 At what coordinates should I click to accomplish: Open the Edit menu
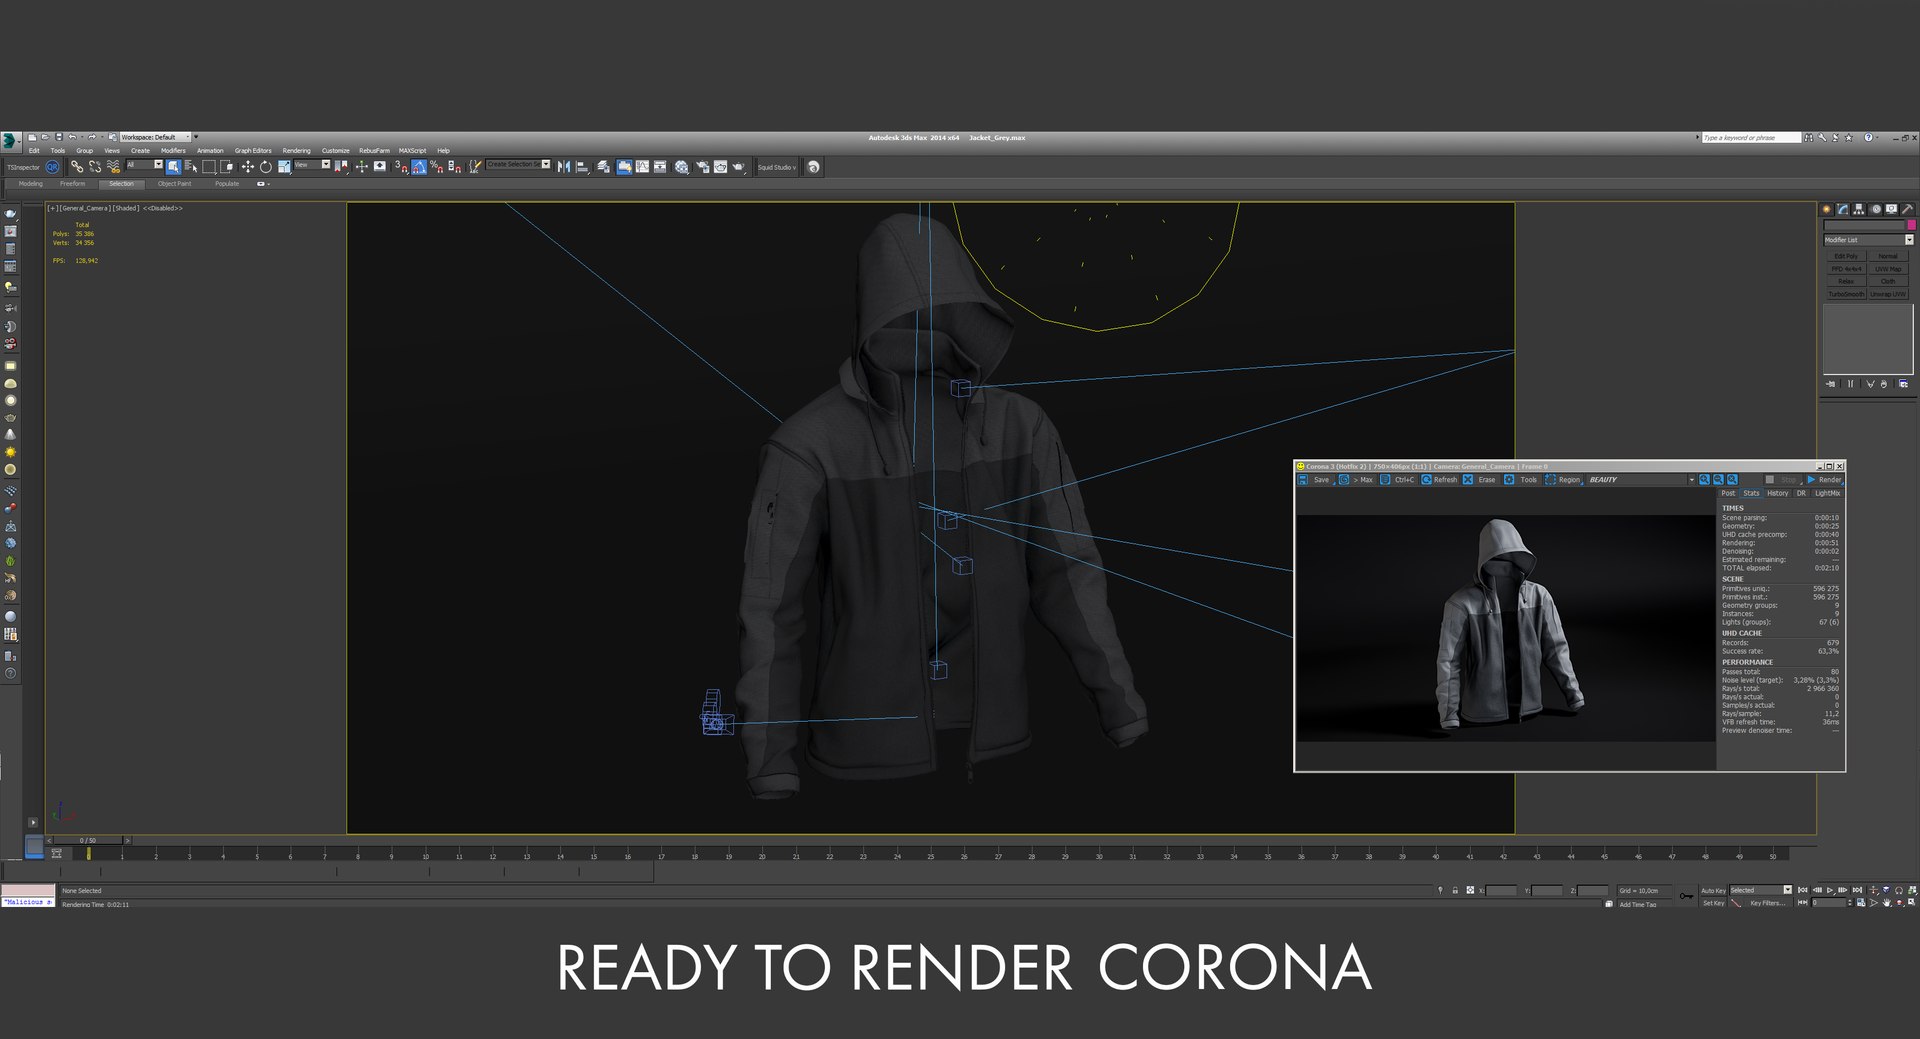(x=34, y=150)
